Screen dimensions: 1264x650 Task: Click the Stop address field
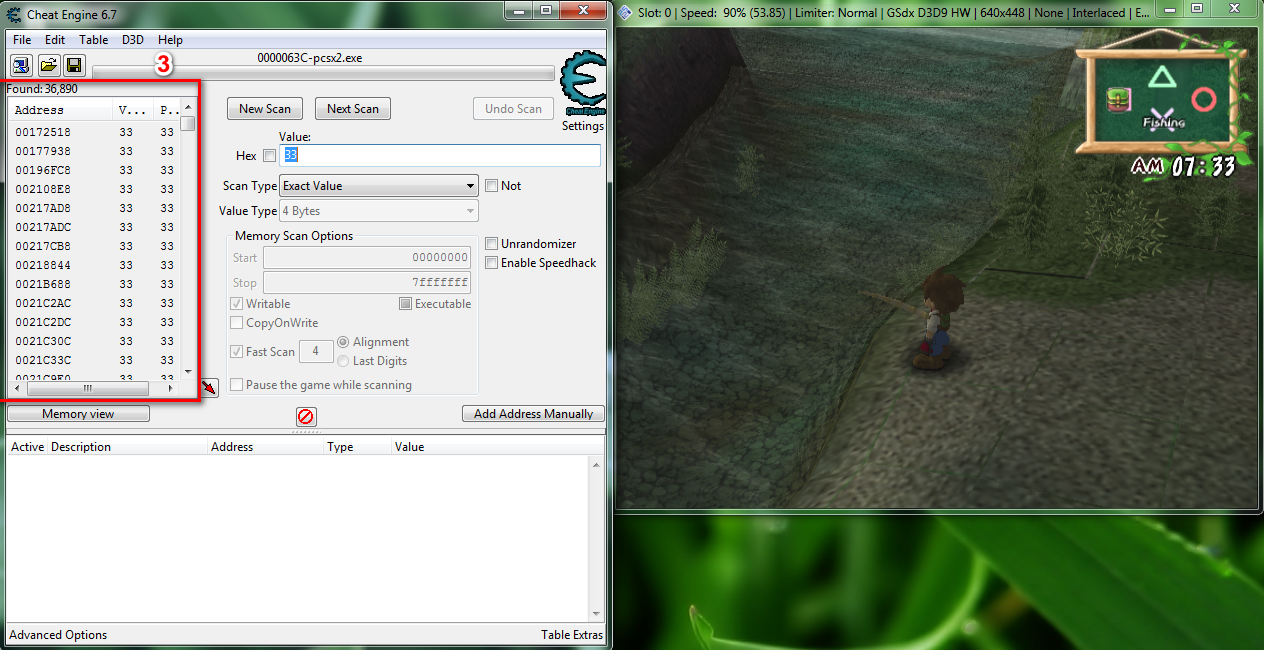[x=367, y=283]
